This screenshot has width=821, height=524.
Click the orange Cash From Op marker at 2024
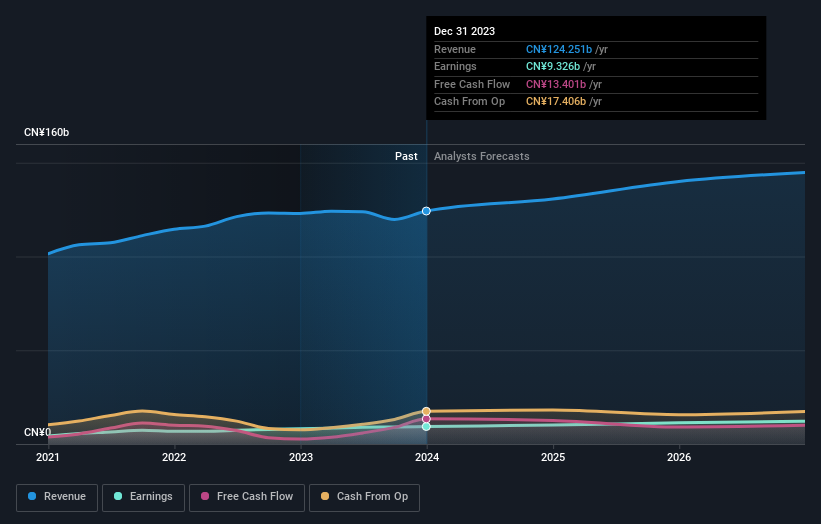[426, 411]
